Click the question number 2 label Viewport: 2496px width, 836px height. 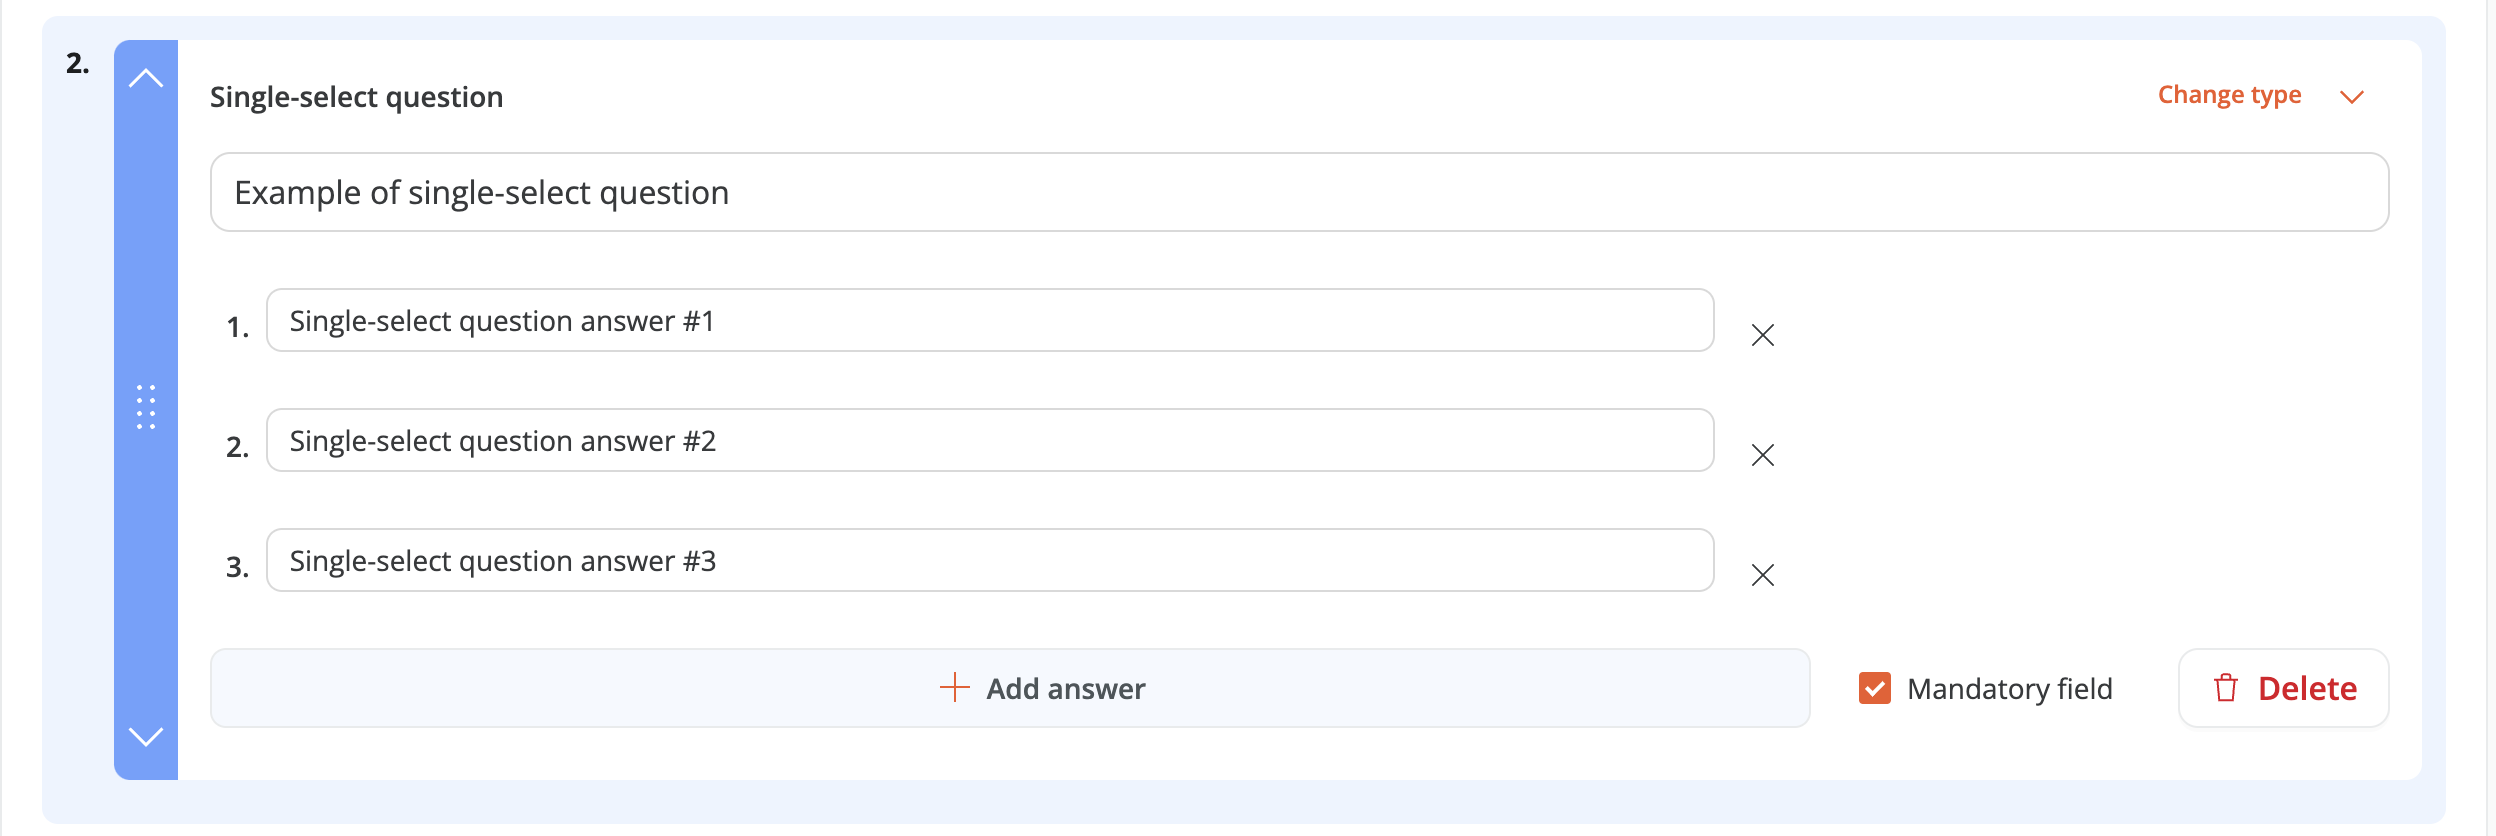click(x=78, y=64)
